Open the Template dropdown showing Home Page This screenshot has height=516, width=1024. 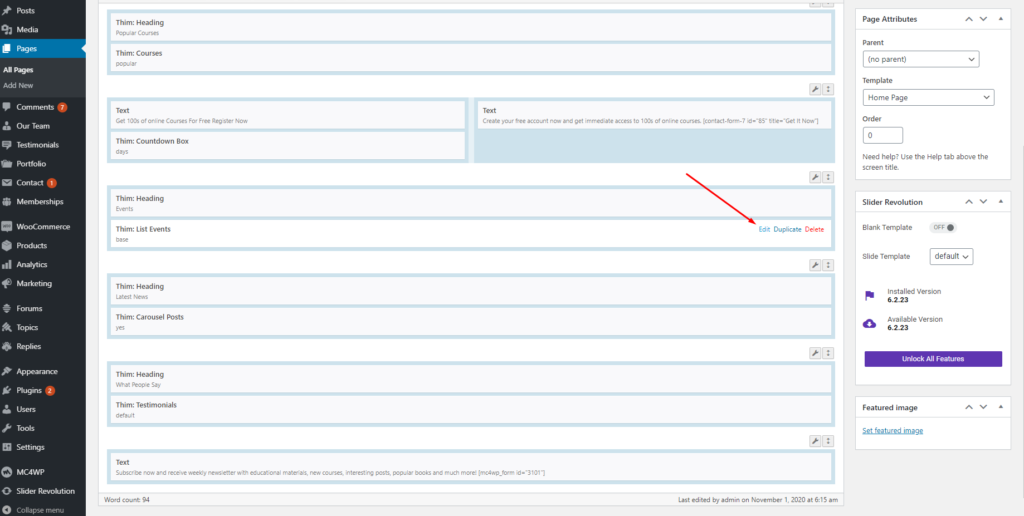coord(928,97)
